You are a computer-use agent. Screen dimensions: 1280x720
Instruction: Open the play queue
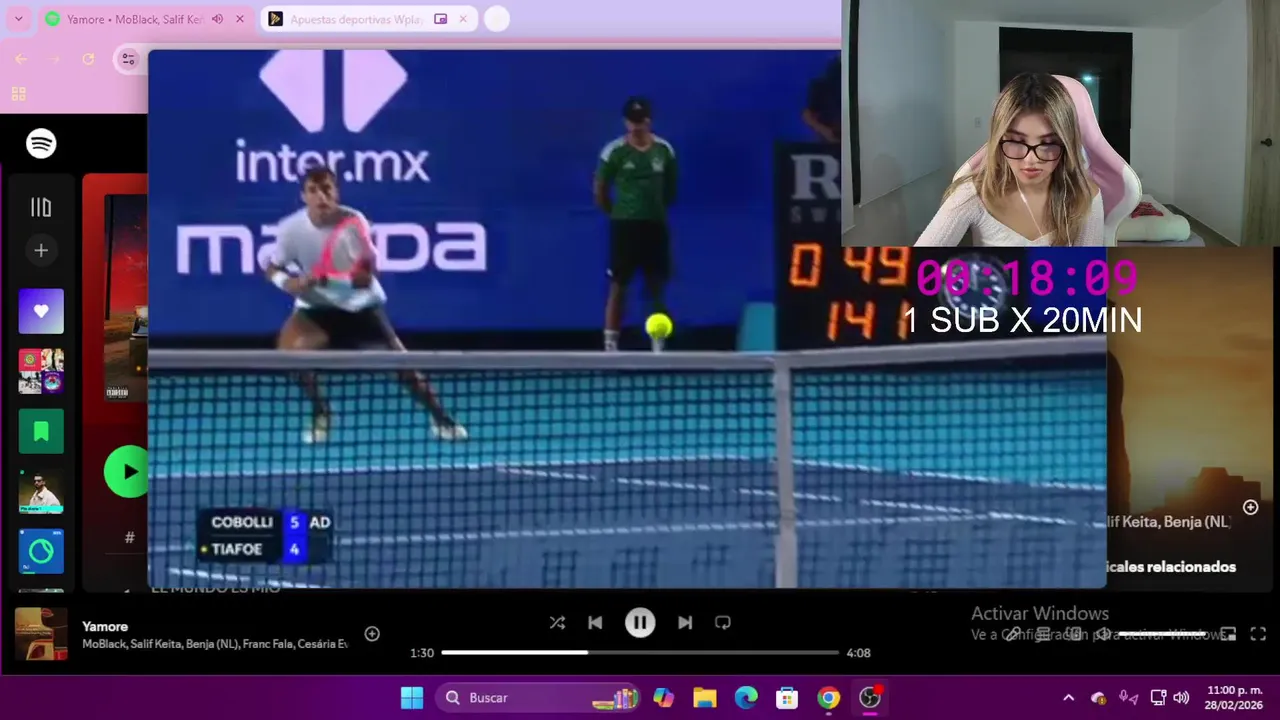(x=1043, y=634)
